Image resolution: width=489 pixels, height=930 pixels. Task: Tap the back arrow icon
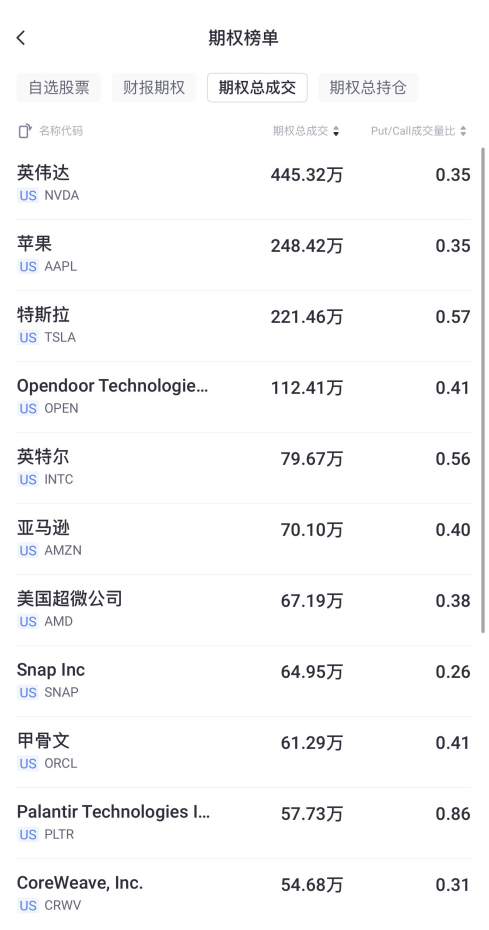(21, 38)
